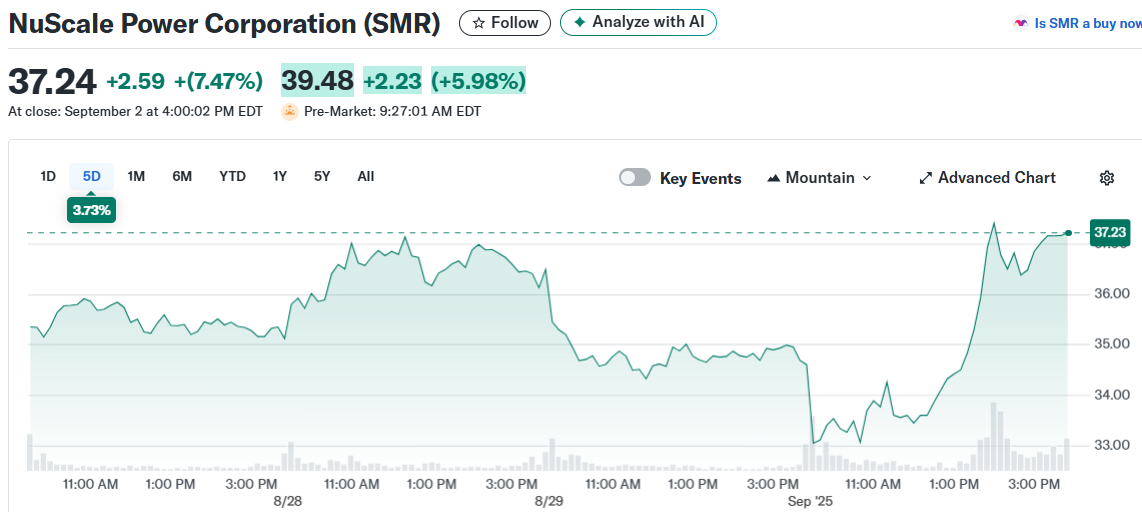This screenshot has height=512, width=1142.
Task: Click the 37.24 closing price
Action: point(52,81)
